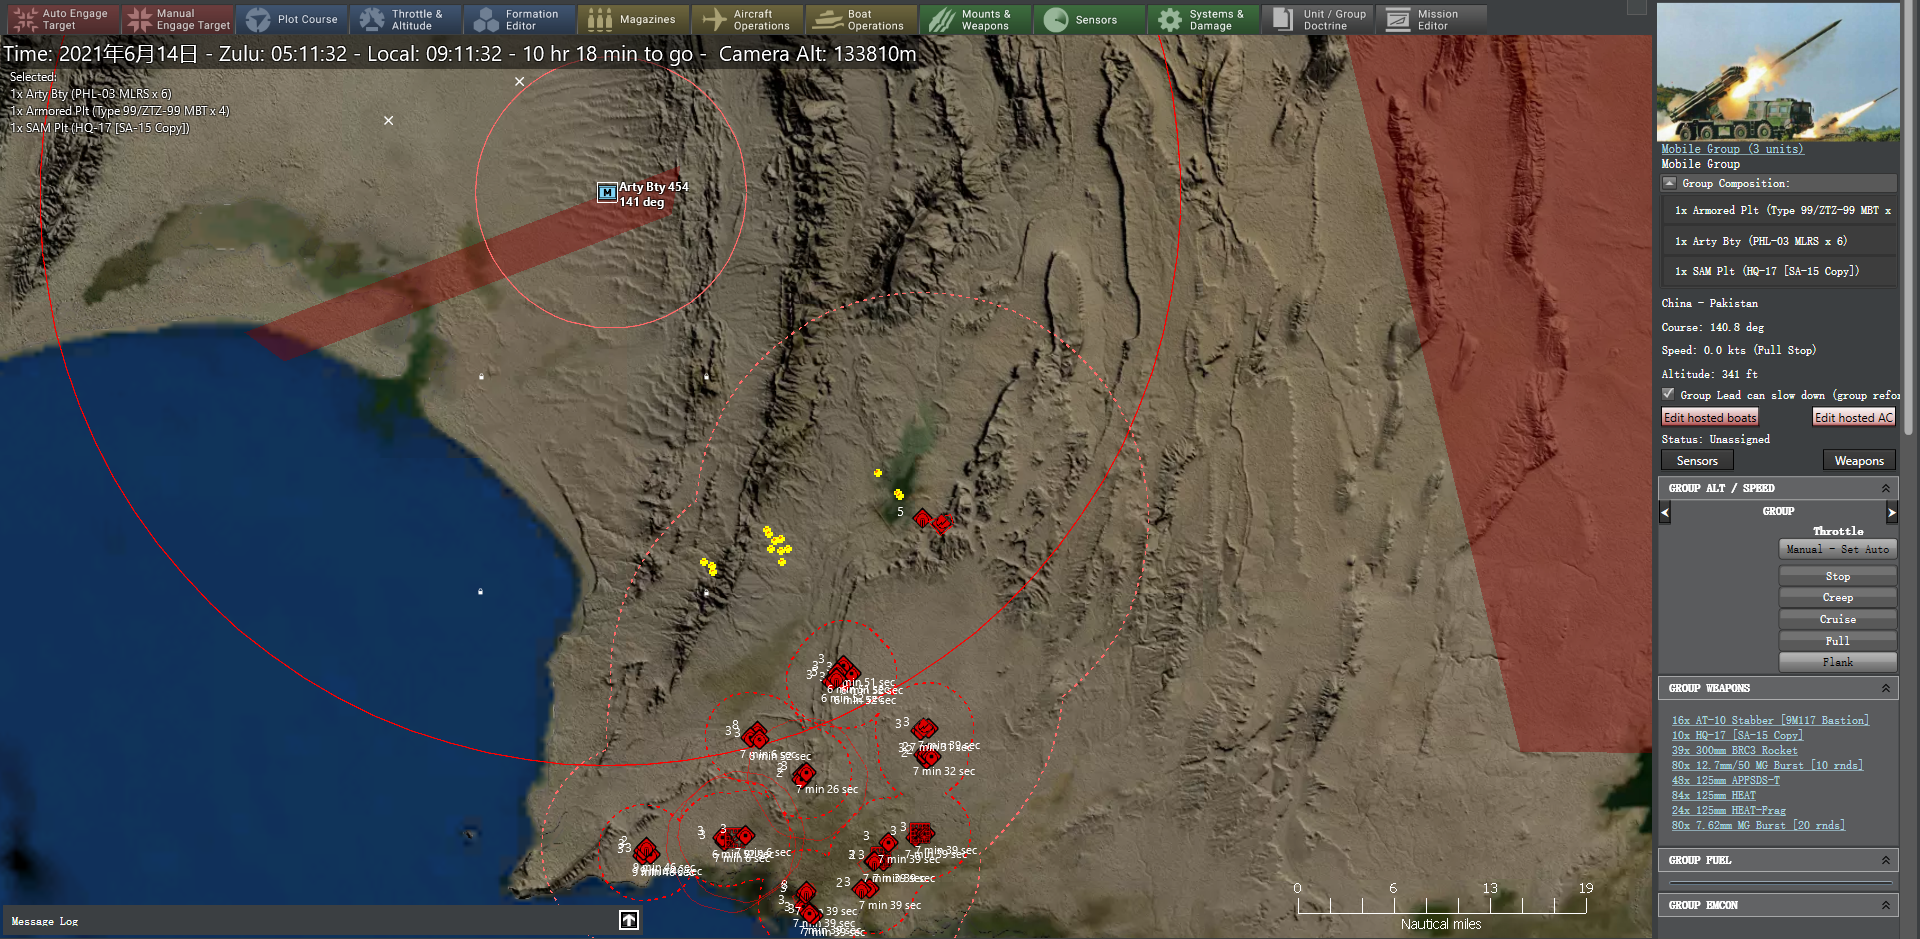
Task: Open Magazines ammunition icon
Action: pyautogui.click(x=600, y=19)
